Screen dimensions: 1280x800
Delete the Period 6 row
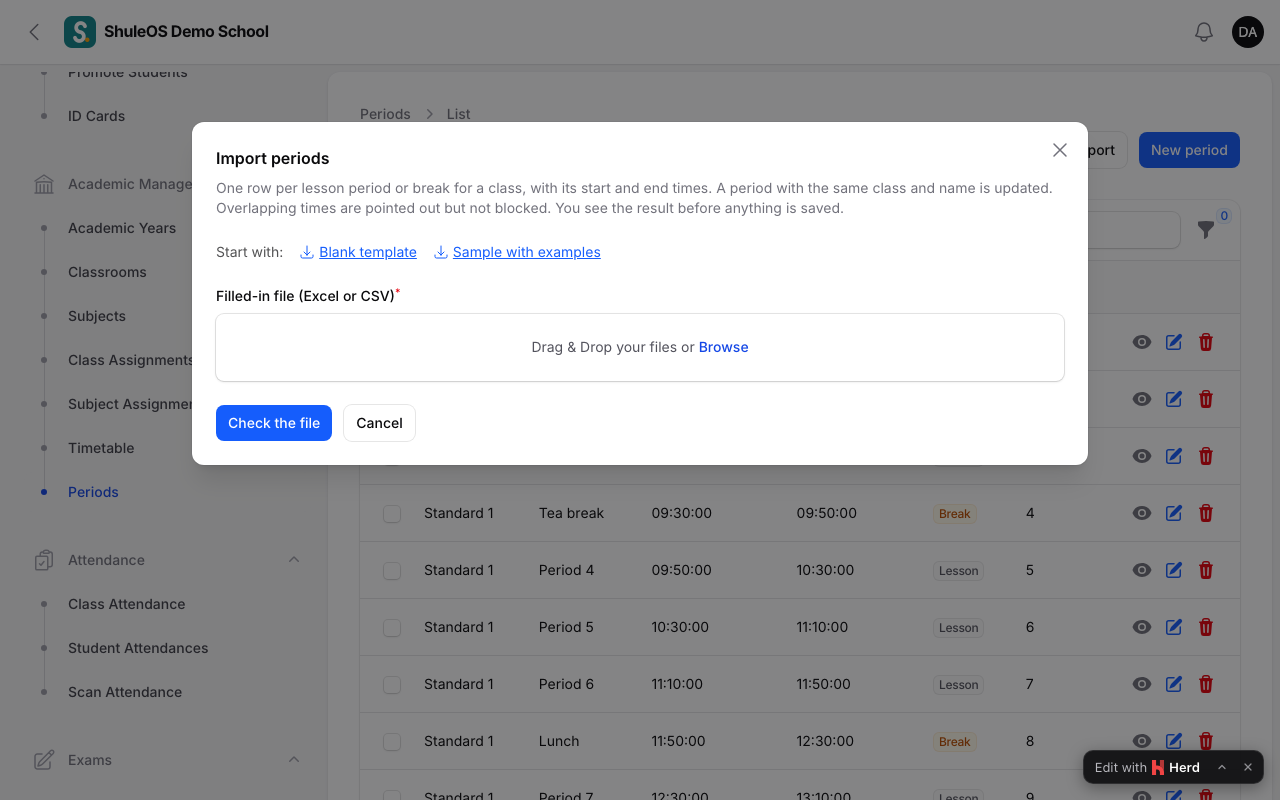[x=1206, y=684]
